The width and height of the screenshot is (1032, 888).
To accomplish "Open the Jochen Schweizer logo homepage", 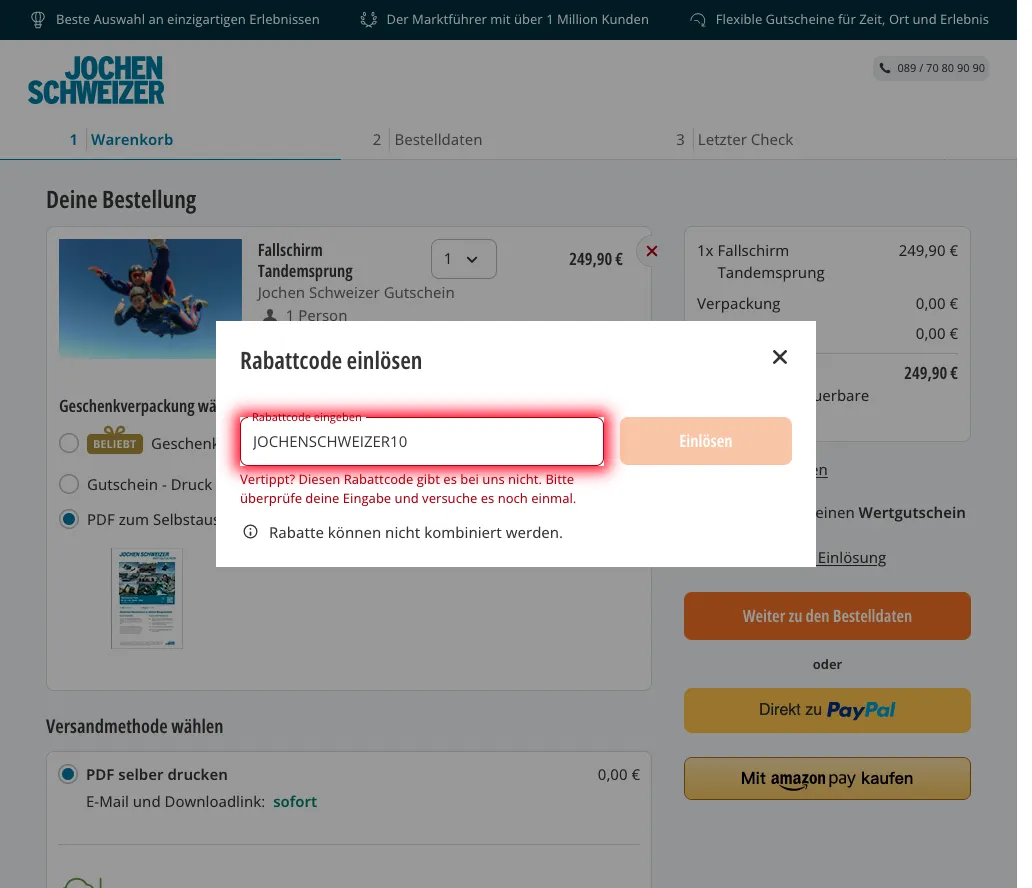I will pyautogui.click(x=96, y=80).
